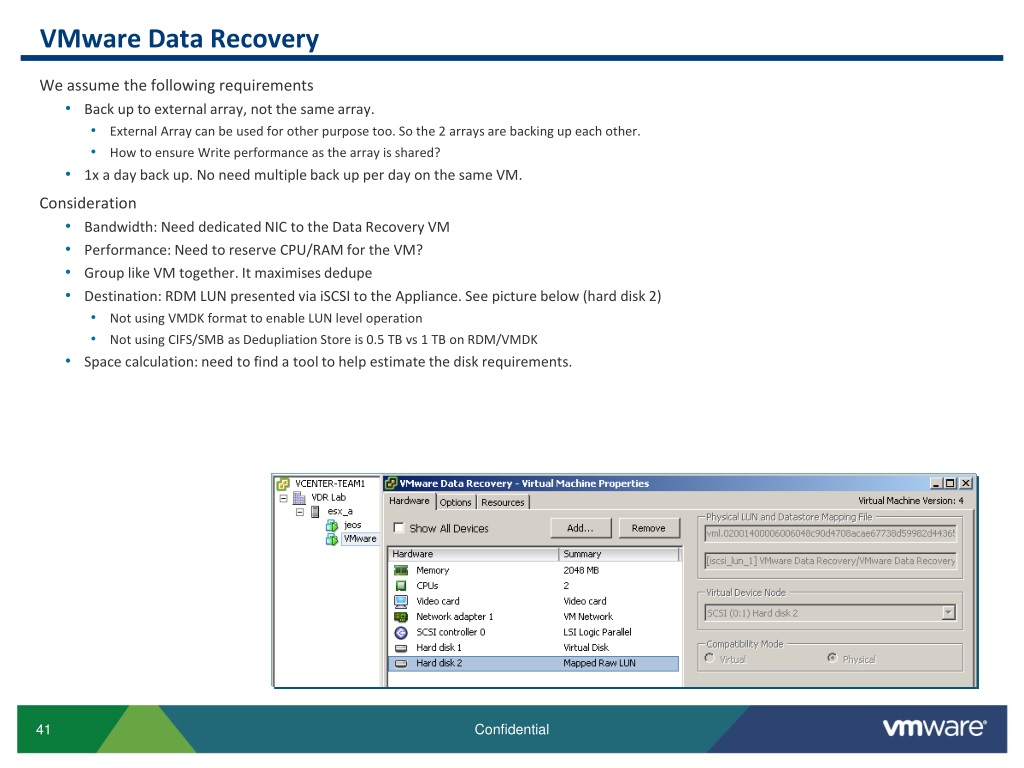Image resolution: width=1024 pixels, height=768 pixels.
Task: Click the jeos virtual machine icon
Action: click(x=332, y=525)
